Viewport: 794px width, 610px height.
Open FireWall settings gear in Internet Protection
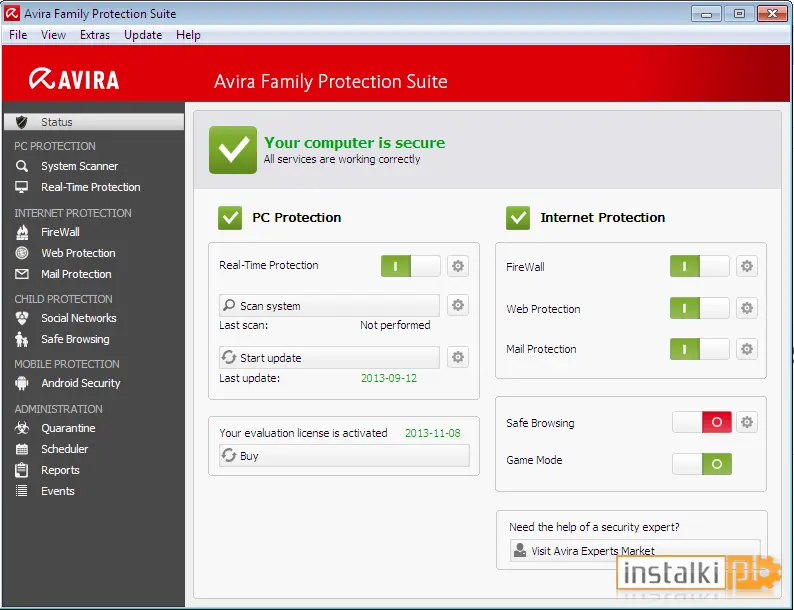click(x=747, y=266)
